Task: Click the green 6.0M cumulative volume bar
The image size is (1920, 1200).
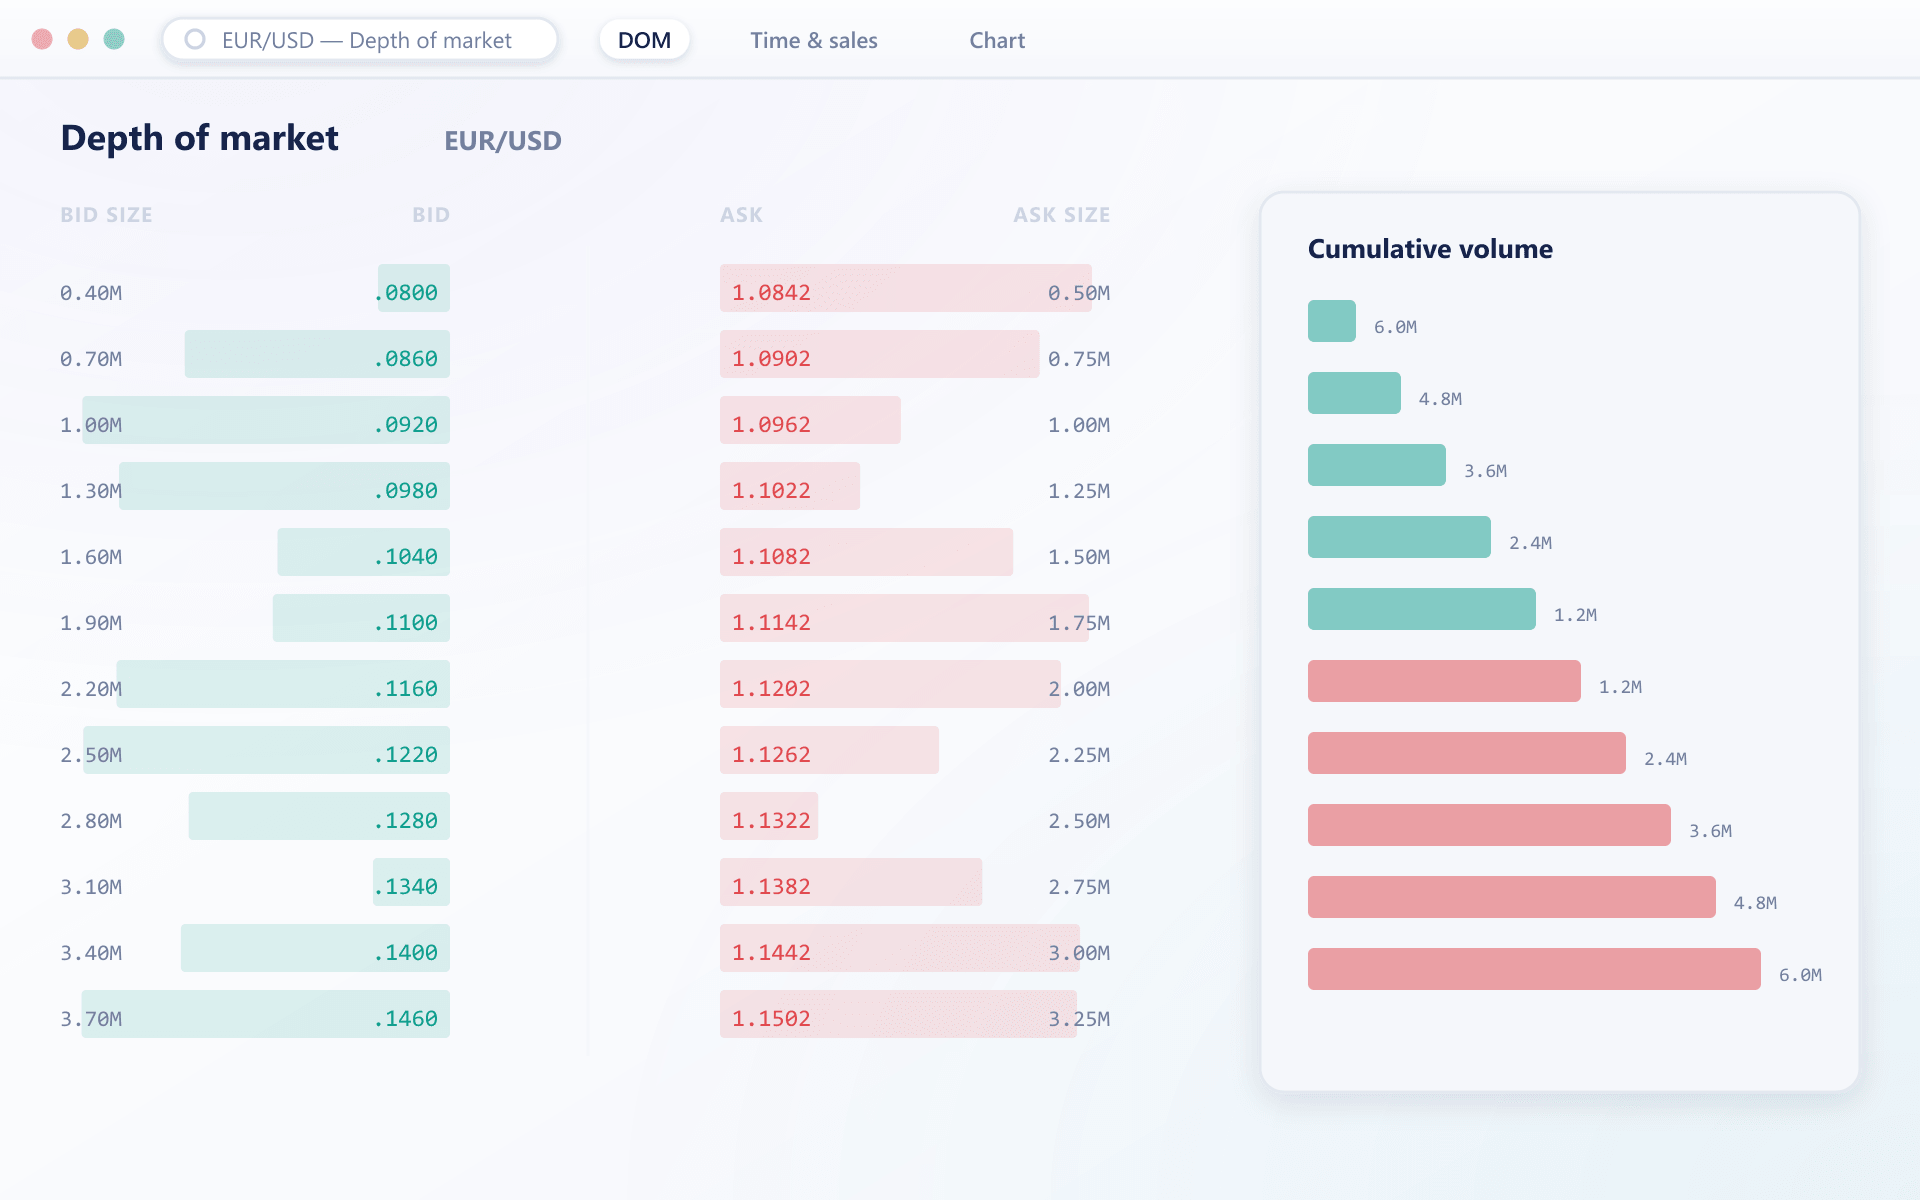Action: [1332, 321]
